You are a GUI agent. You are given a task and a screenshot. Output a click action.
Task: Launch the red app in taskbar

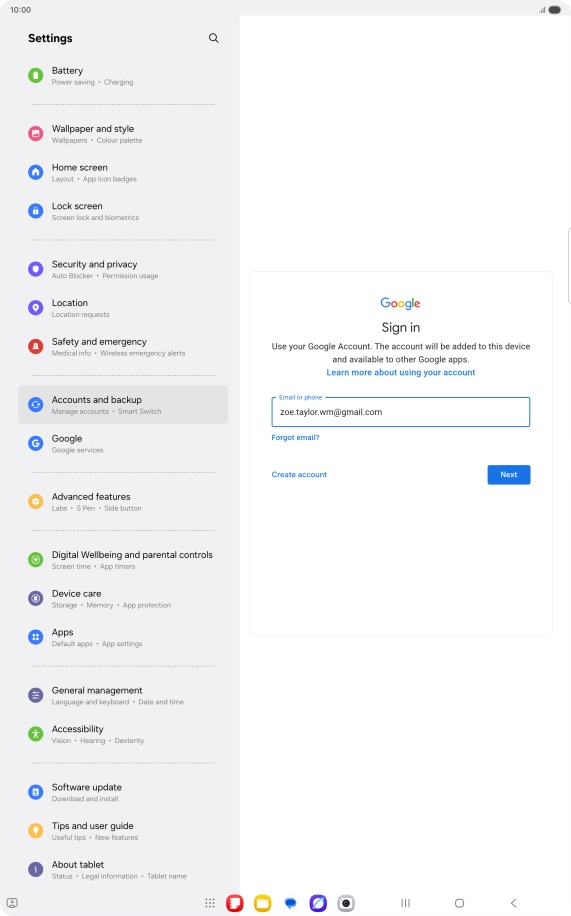point(235,903)
